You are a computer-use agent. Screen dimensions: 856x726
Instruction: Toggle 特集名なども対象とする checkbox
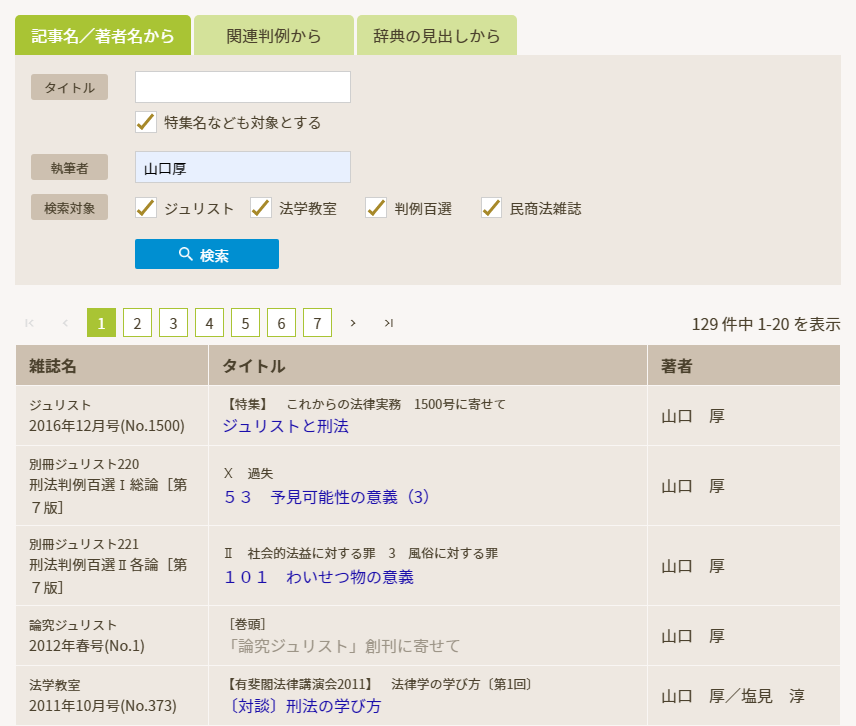pyautogui.click(x=146, y=122)
